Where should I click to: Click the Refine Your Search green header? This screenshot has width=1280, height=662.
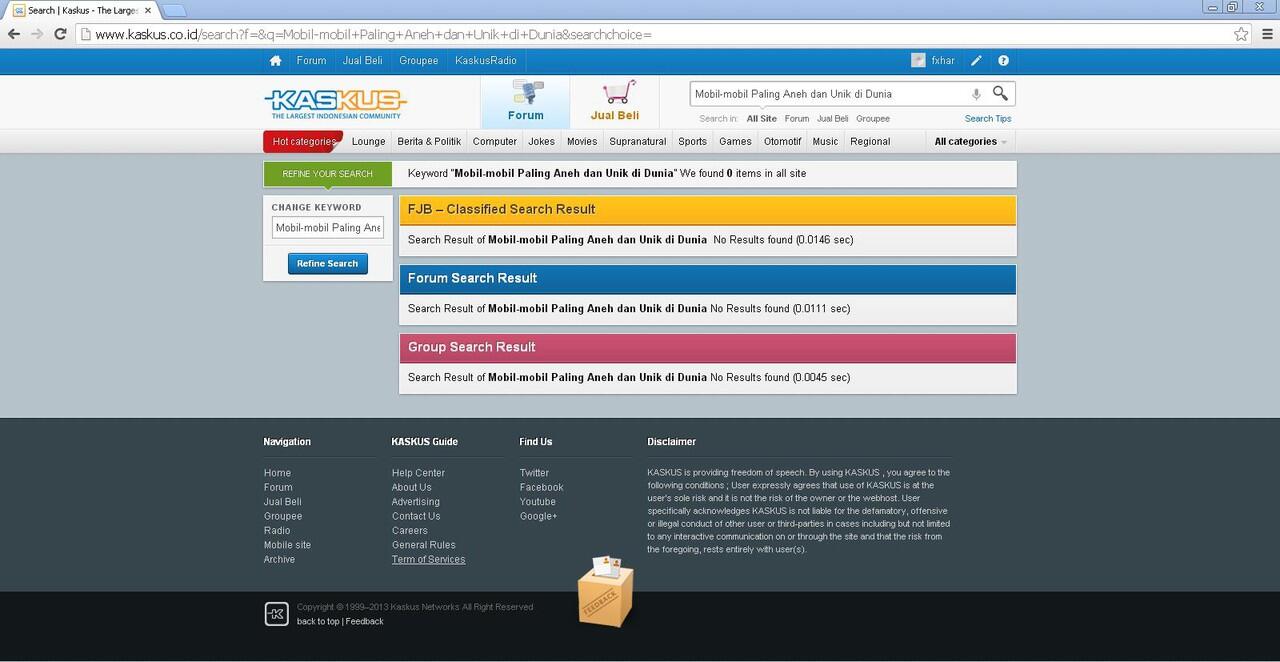[x=328, y=174]
